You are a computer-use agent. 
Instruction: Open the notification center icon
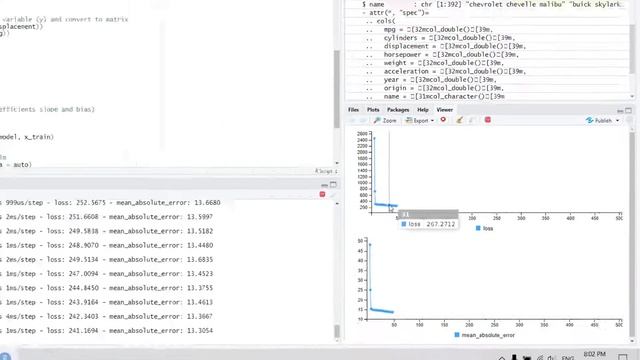click(622, 357)
